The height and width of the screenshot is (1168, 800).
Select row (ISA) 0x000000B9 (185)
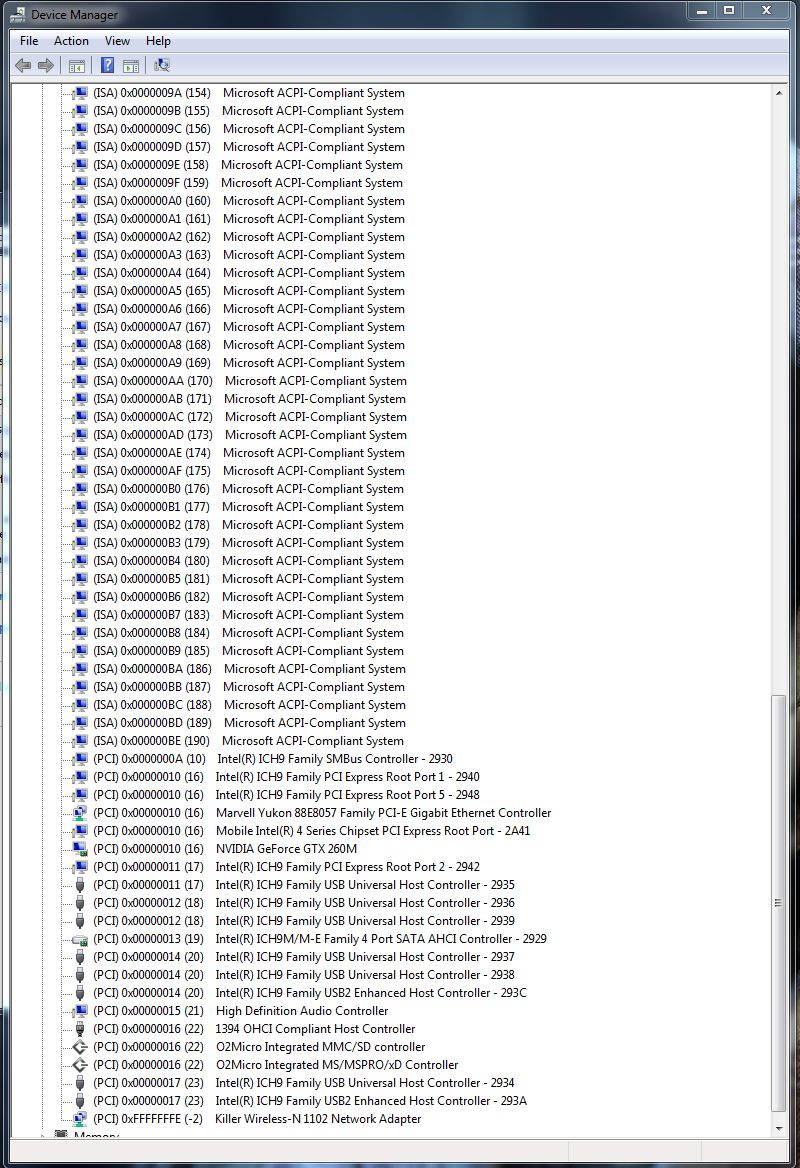[248, 651]
